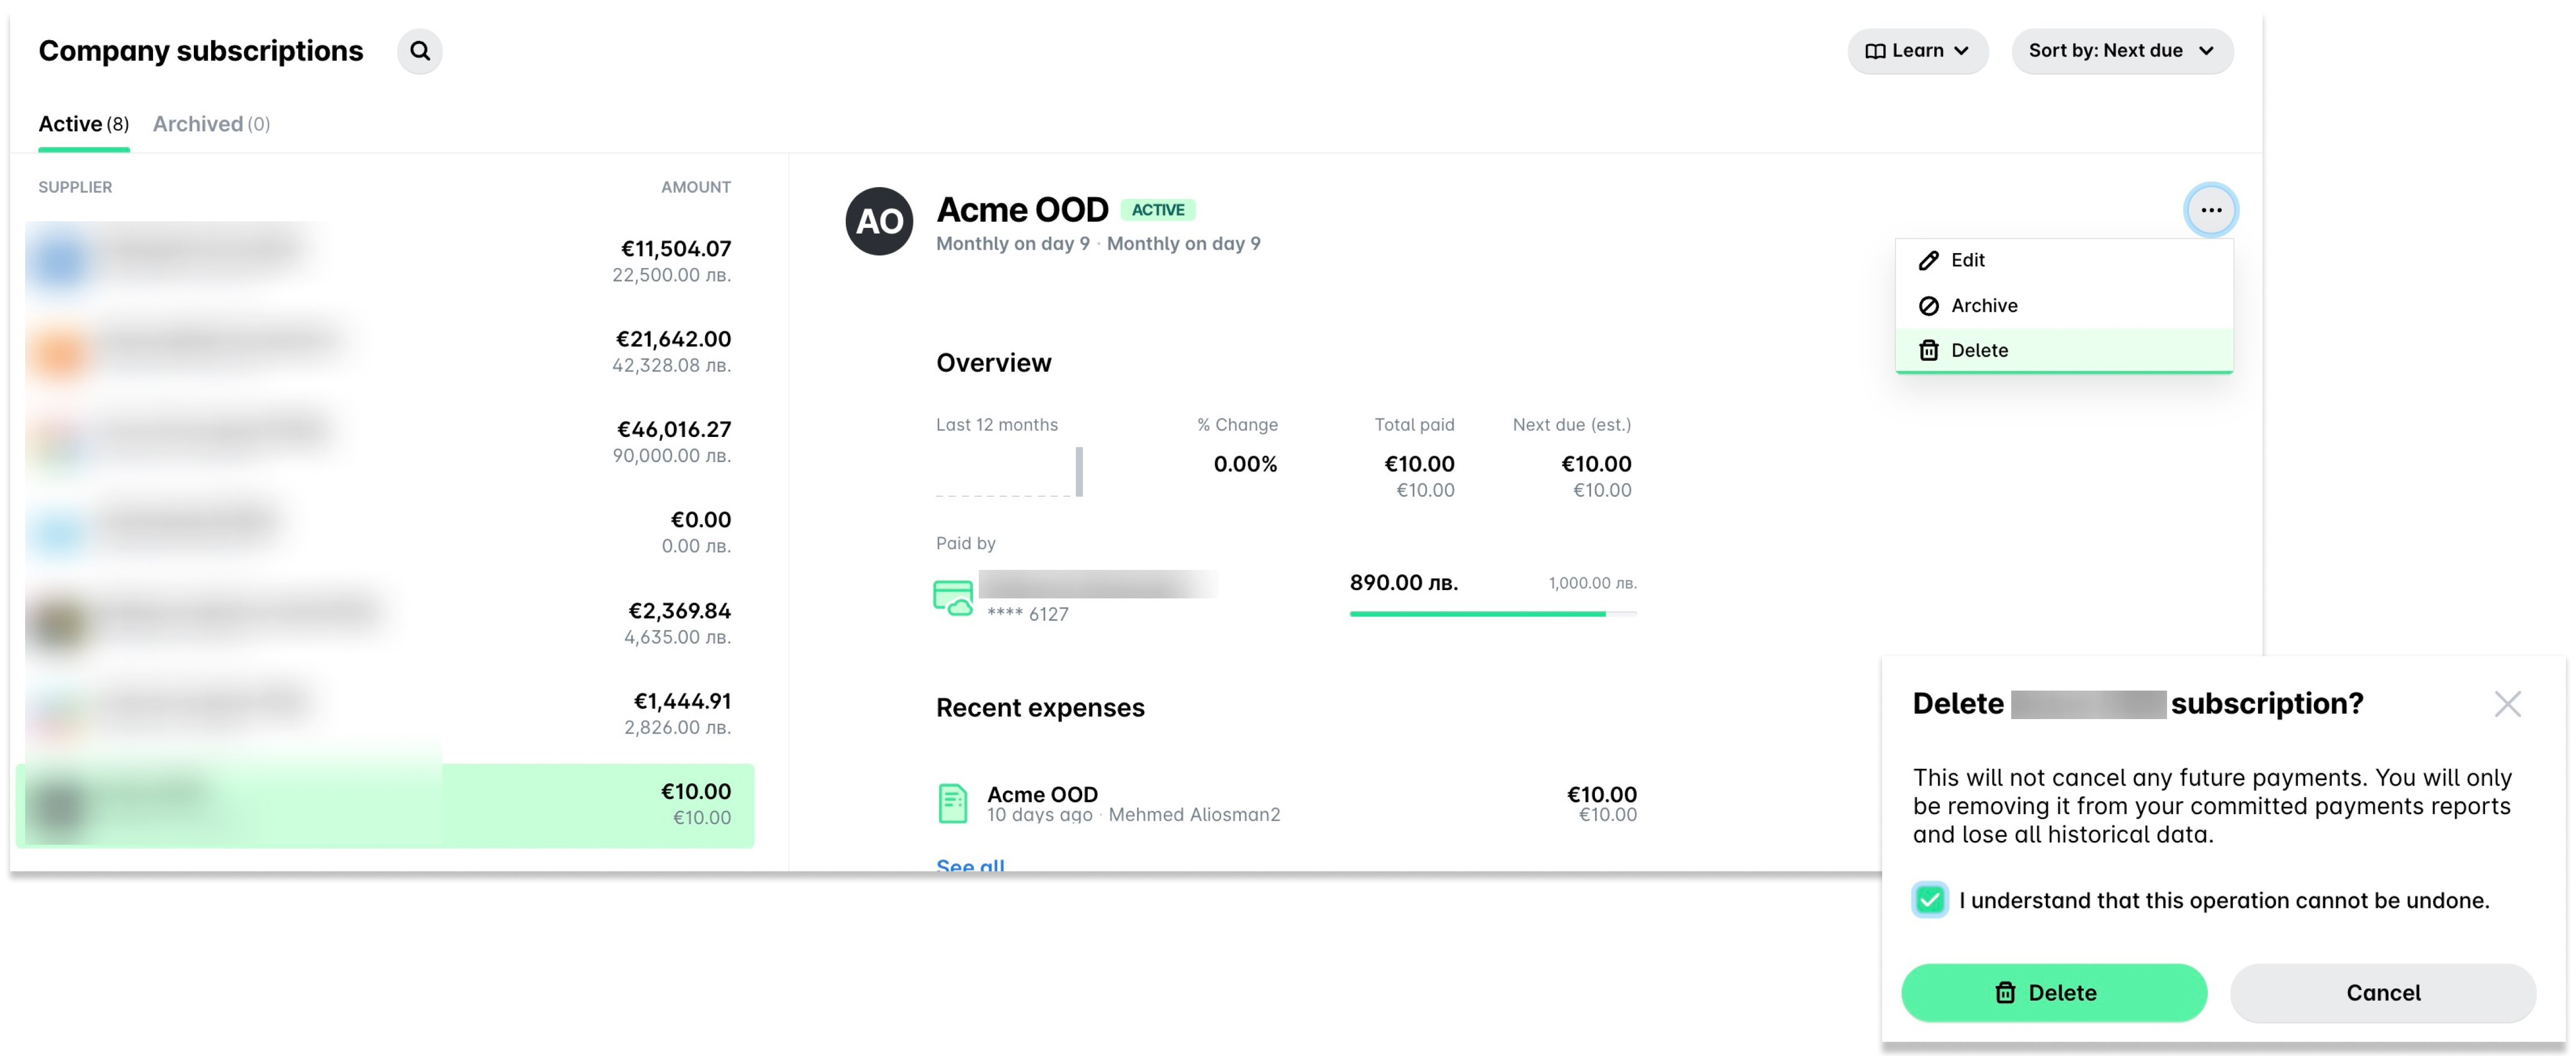Viewport: 2576px width, 1056px height.
Task: Click the chevron on the Sort by control
Action: point(2207,51)
